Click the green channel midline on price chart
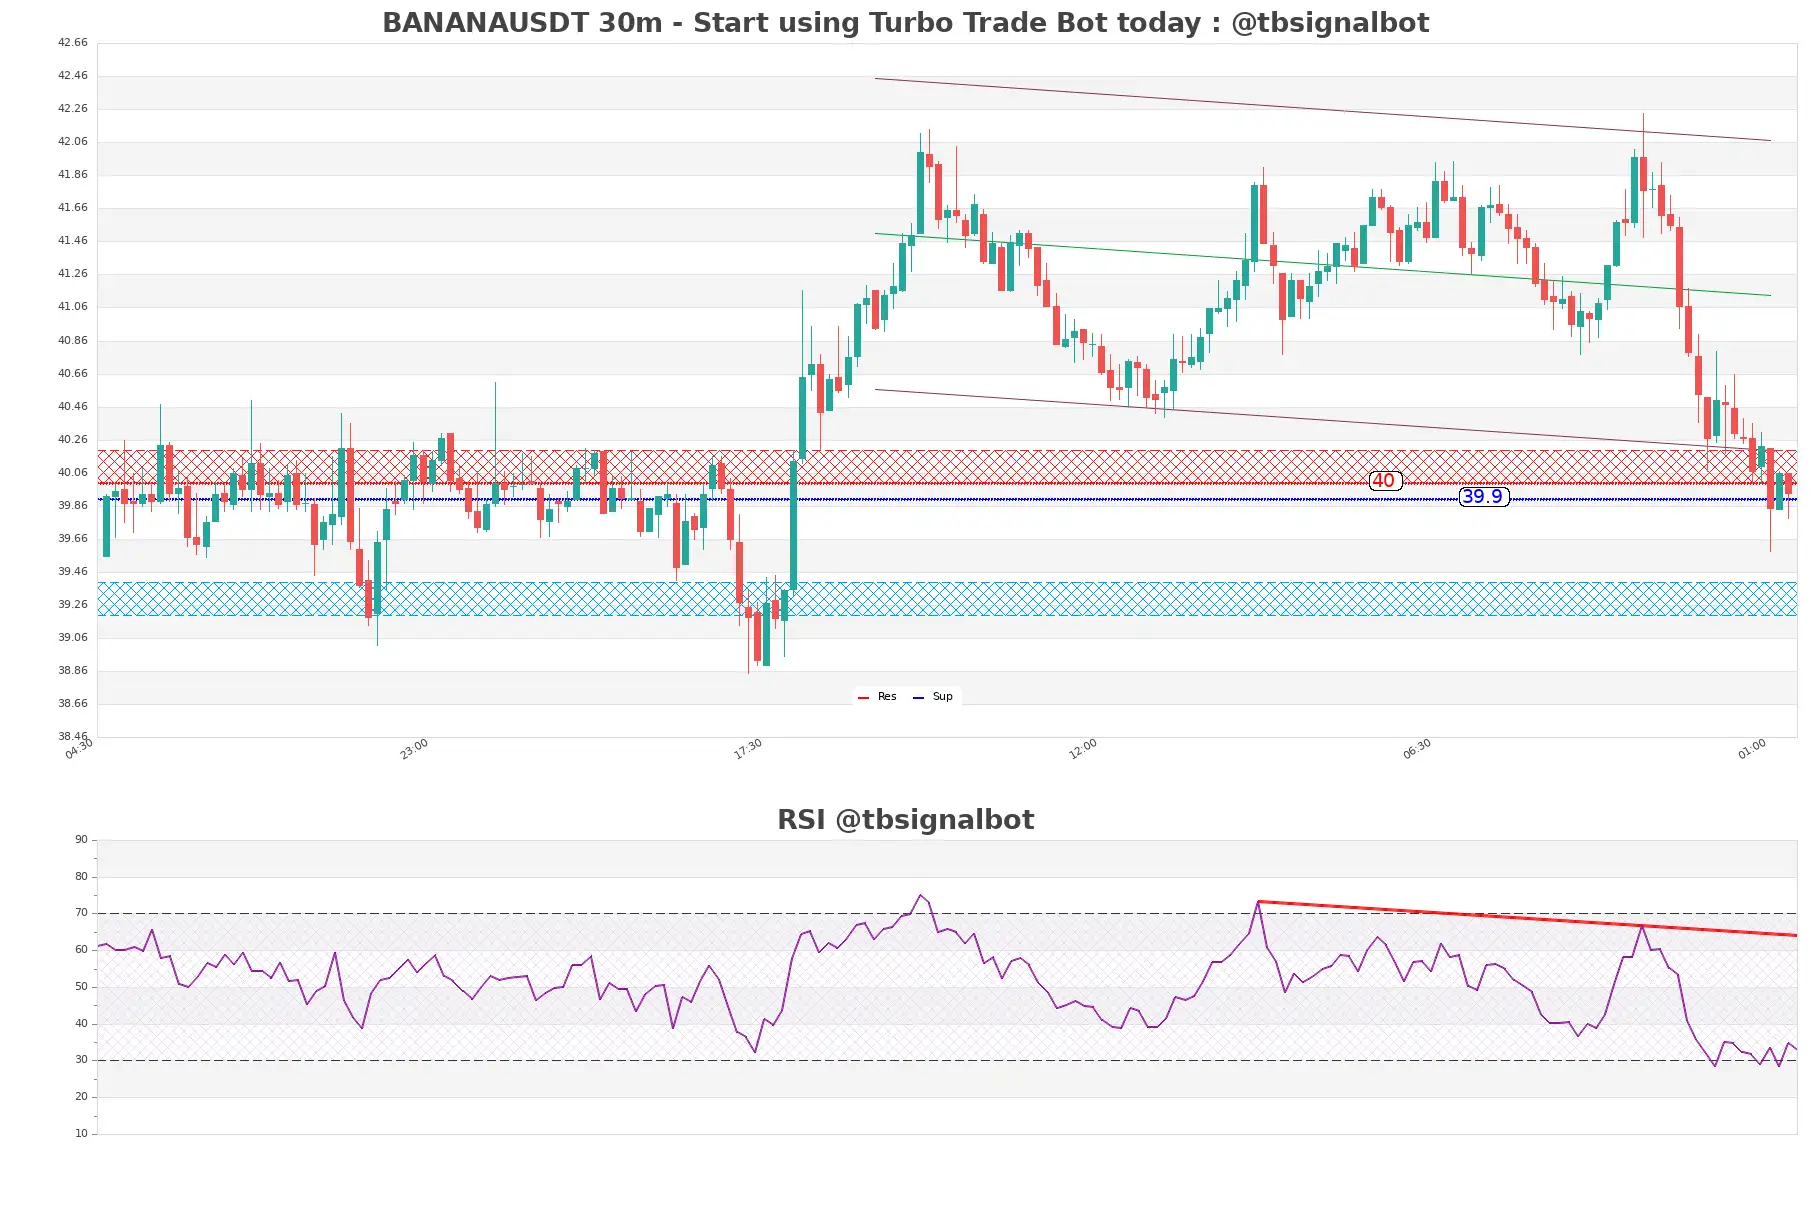This screenshot has width=1811, height=1208. click(1322, 265)
